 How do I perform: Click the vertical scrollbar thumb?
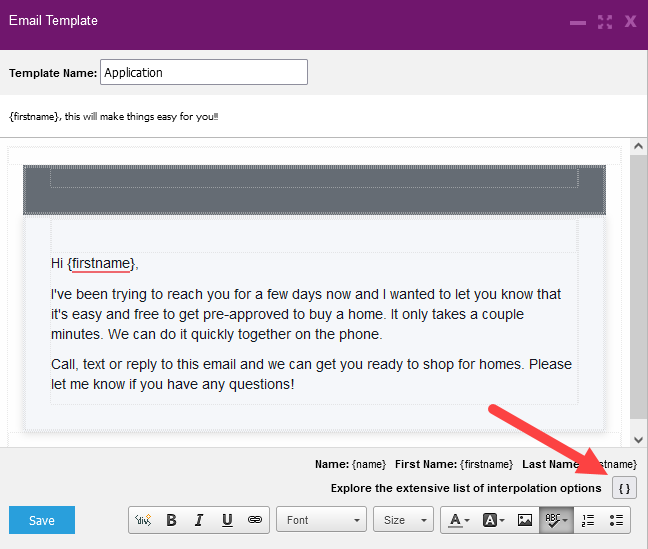pyautogui.click(x=638, y=287)
